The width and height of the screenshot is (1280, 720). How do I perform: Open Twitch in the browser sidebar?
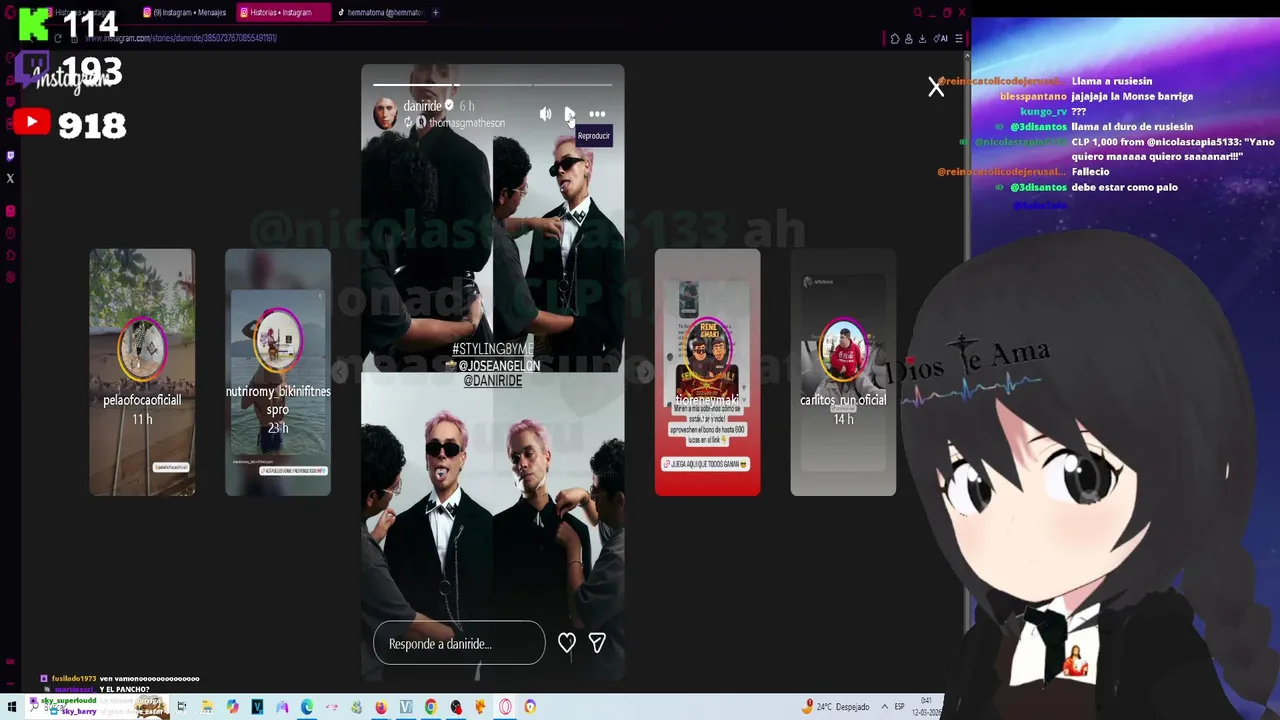[x=10, y=155]
